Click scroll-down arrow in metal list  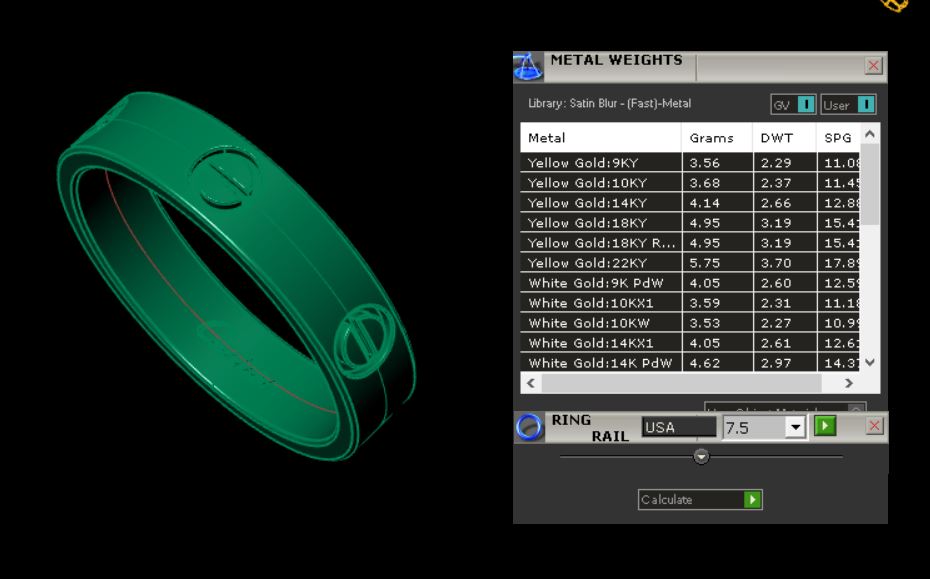tap(870, 362)
